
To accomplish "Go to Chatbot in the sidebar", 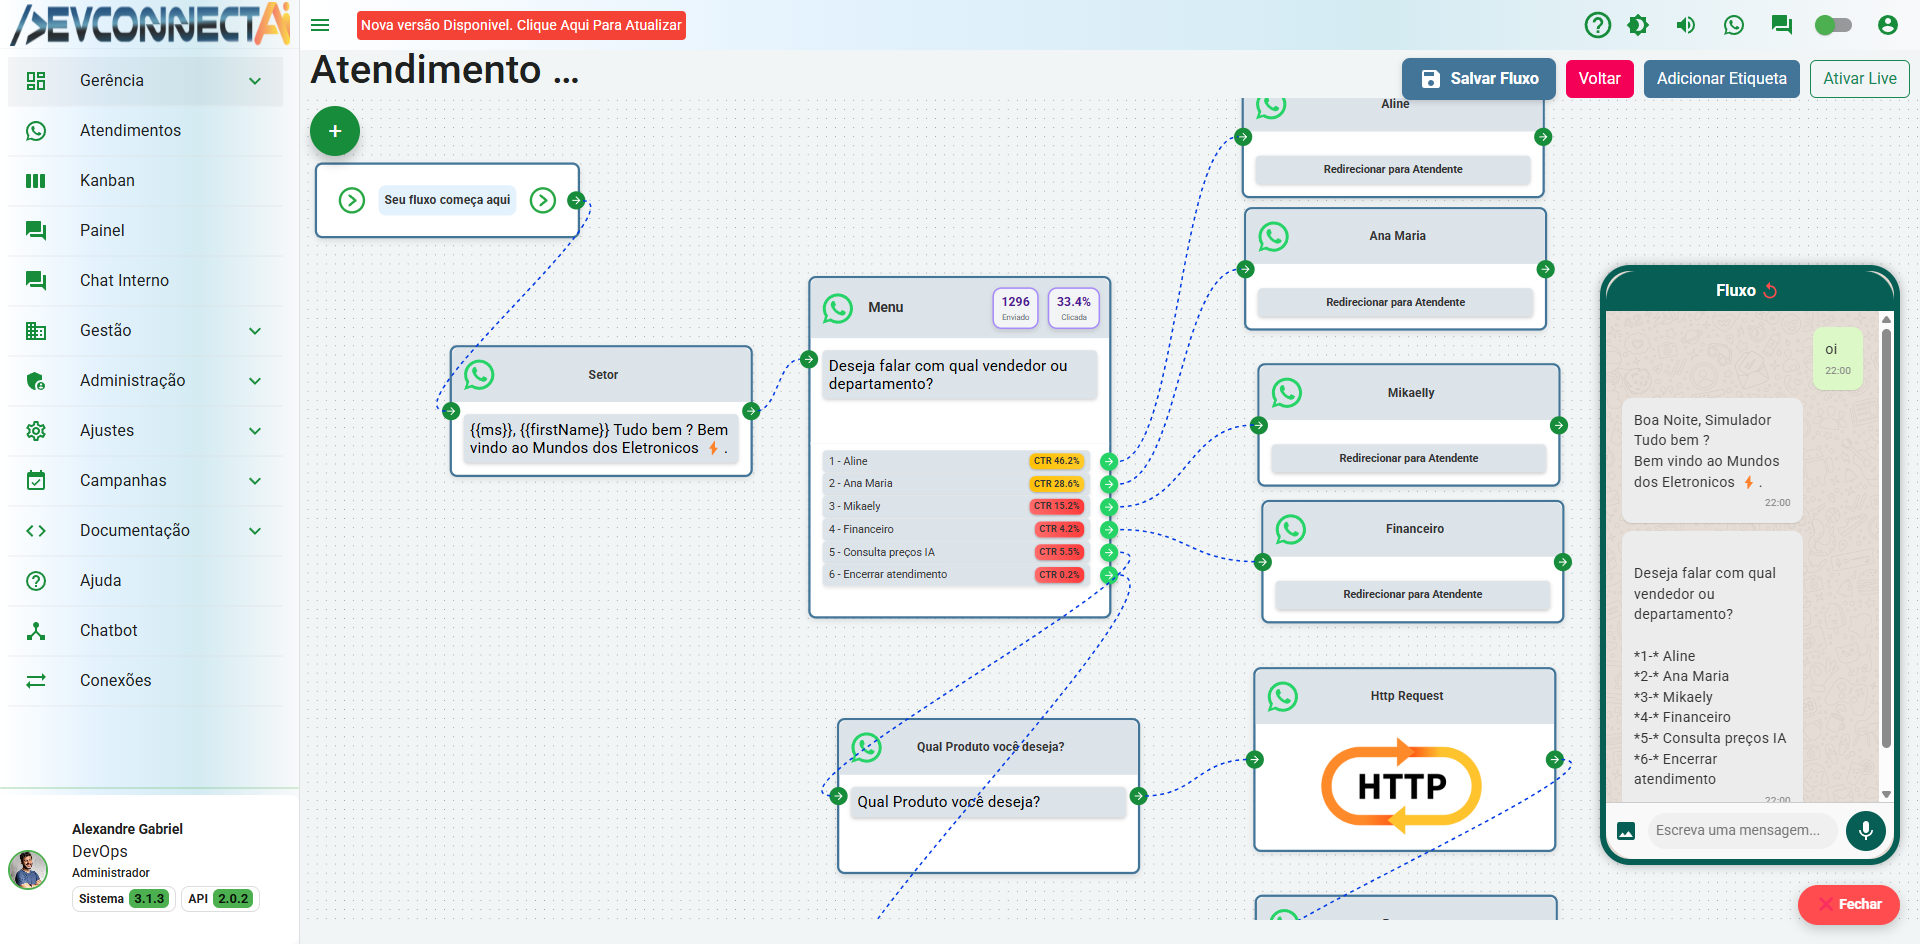I will click(108, 631).
